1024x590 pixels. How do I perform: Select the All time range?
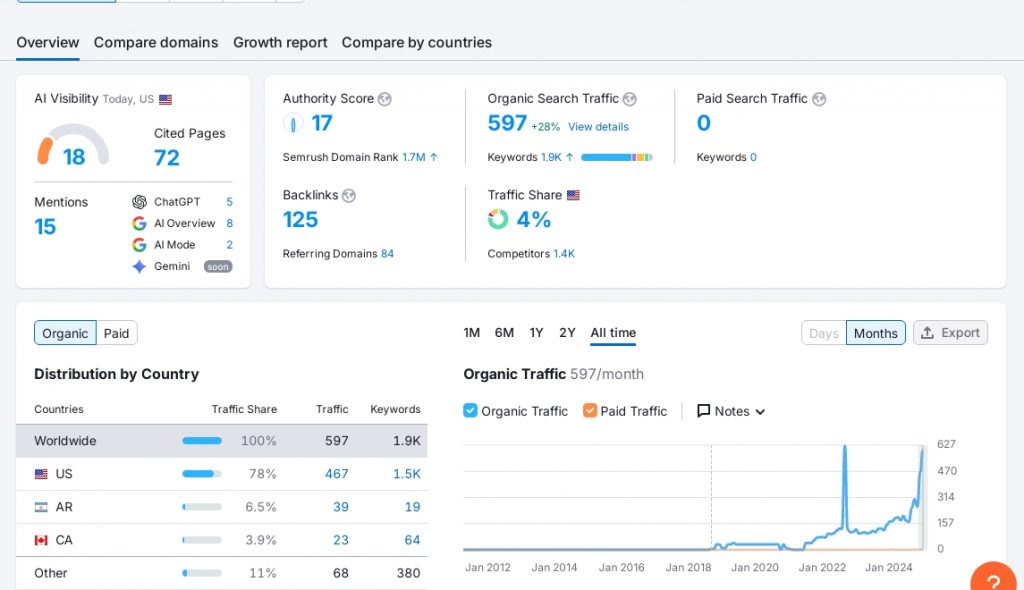[x=613, y=333]
